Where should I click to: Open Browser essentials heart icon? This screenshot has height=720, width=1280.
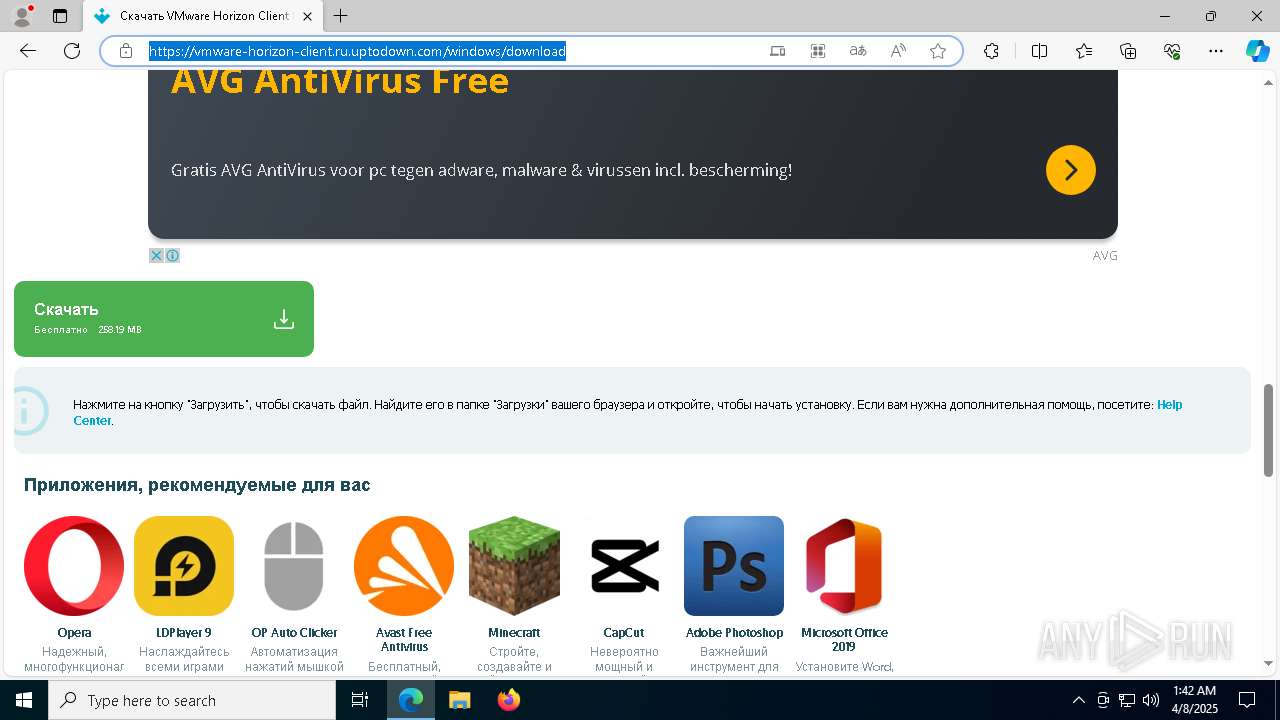[1172, 51]
